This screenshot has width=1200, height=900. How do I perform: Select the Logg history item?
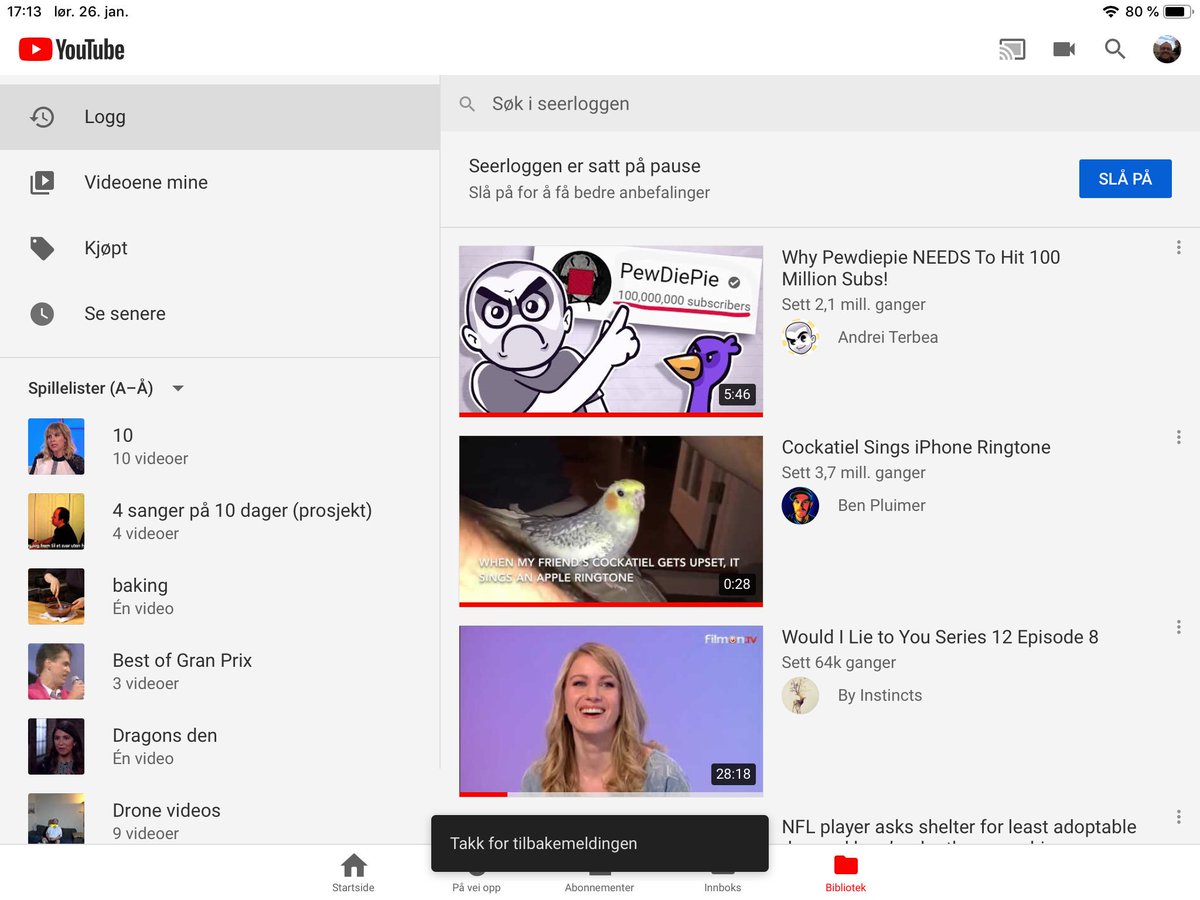tap(220, 117)
